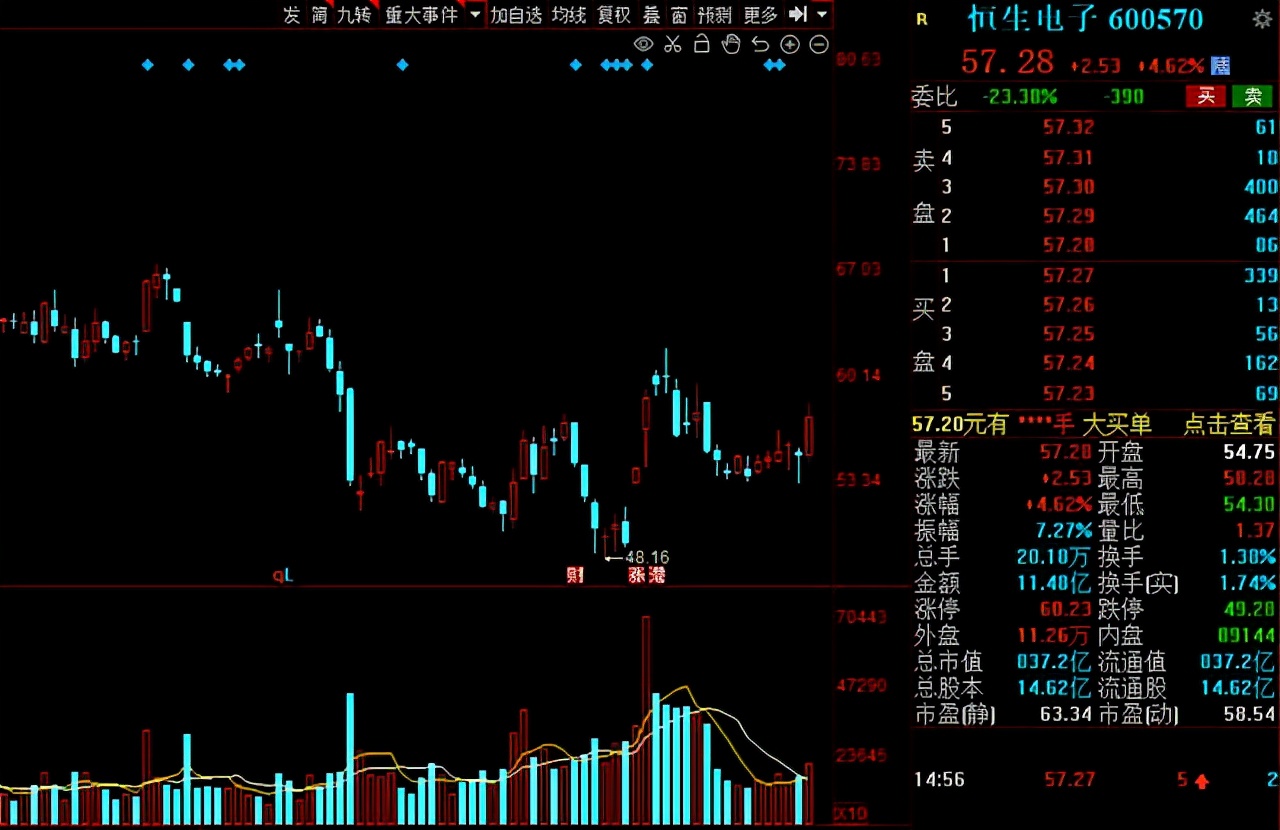Click the 70443 volume axis label

click(861, 618)
